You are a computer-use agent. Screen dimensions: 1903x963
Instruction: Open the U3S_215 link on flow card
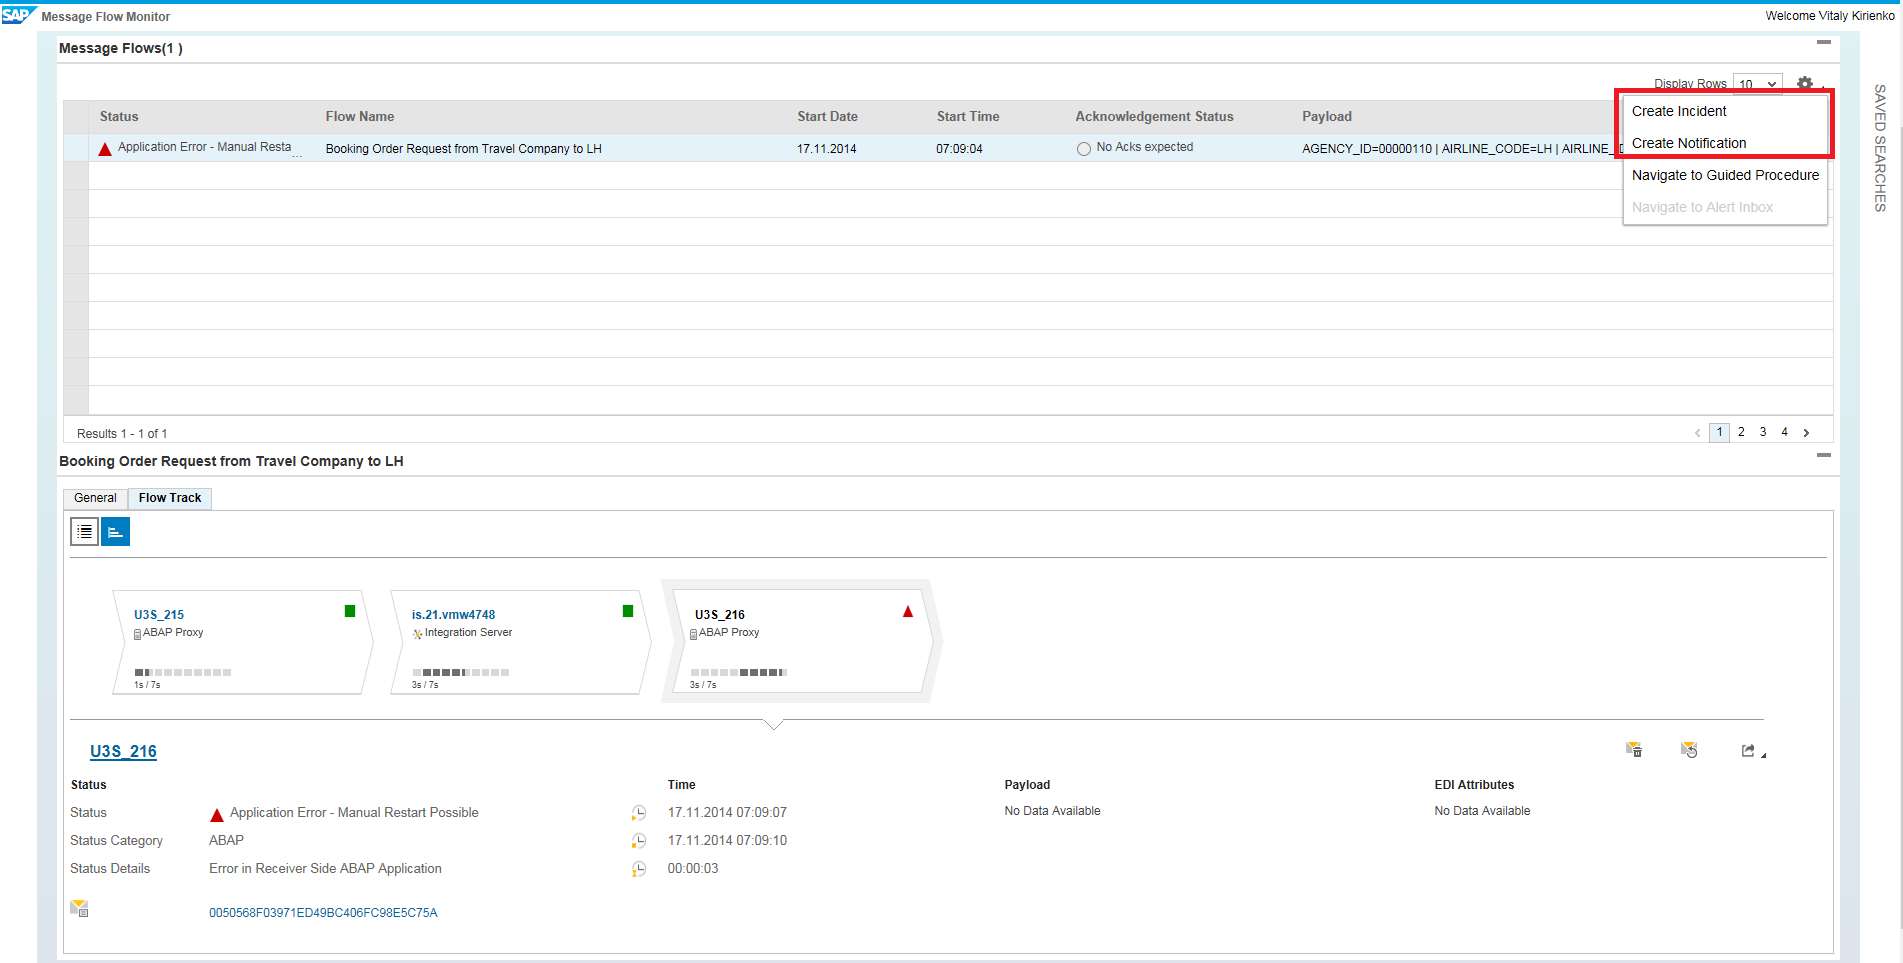coord(159,615)
